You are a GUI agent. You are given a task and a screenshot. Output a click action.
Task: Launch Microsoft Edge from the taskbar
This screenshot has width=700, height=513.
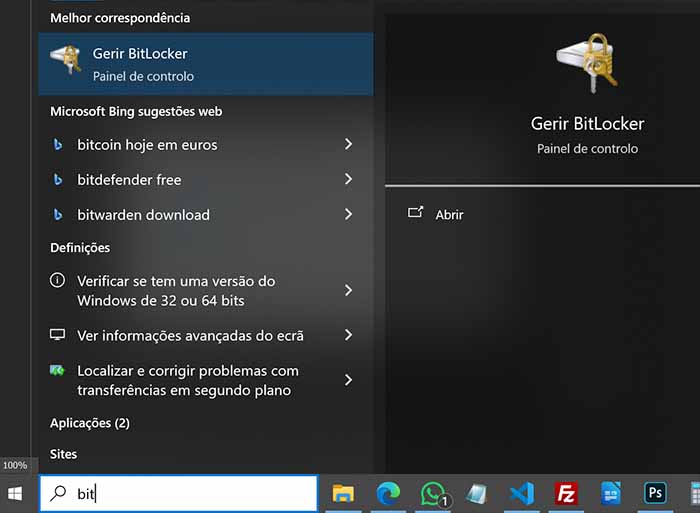tap(388, 494)
